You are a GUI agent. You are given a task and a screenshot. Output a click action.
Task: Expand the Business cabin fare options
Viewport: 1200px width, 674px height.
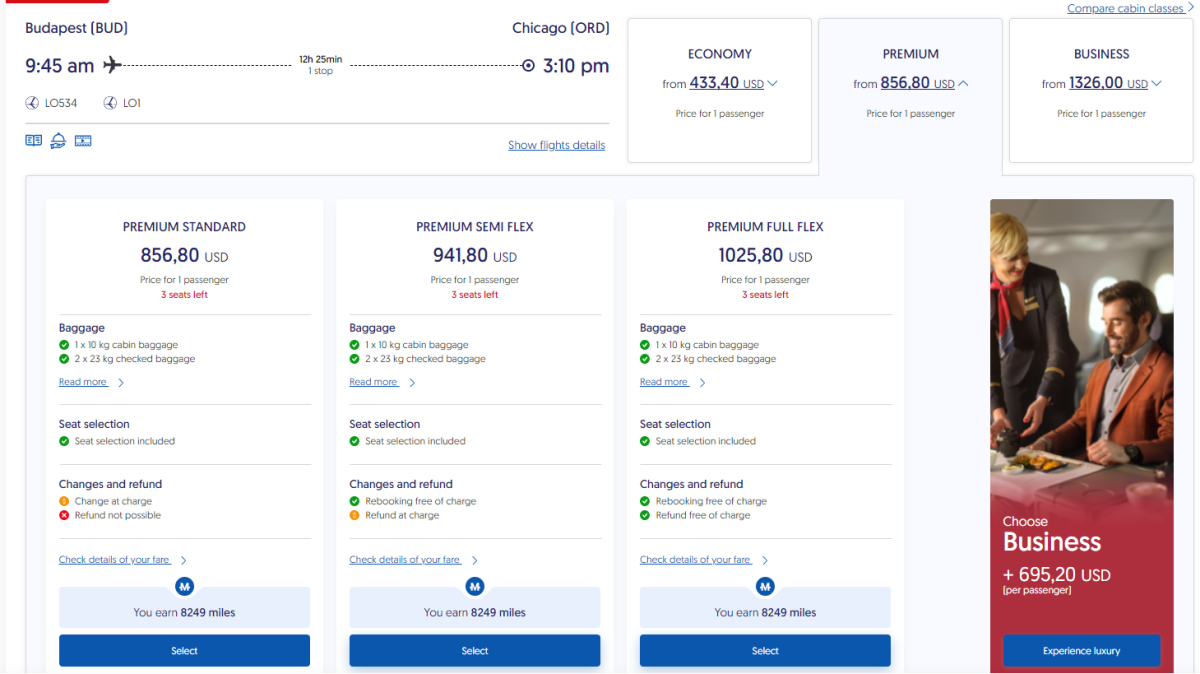pos(1156,84)
